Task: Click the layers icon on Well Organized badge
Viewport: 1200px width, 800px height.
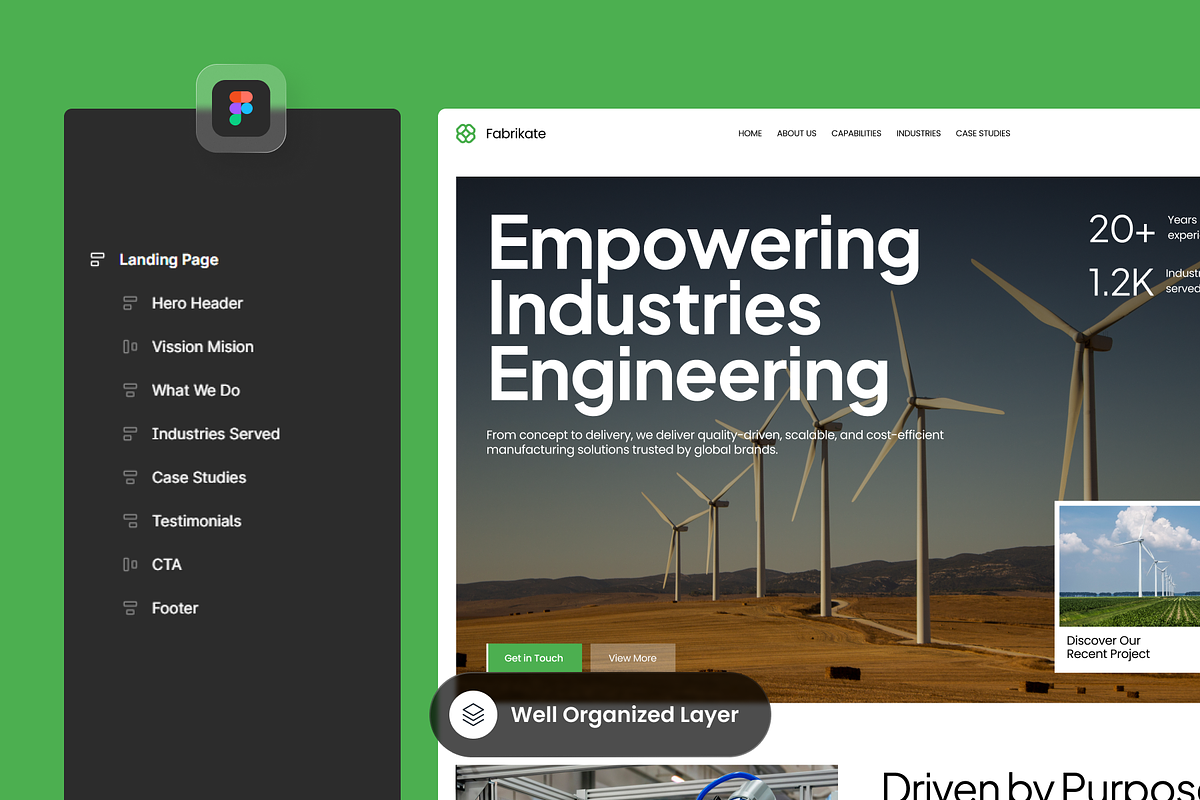Action: tap(473, 714)
